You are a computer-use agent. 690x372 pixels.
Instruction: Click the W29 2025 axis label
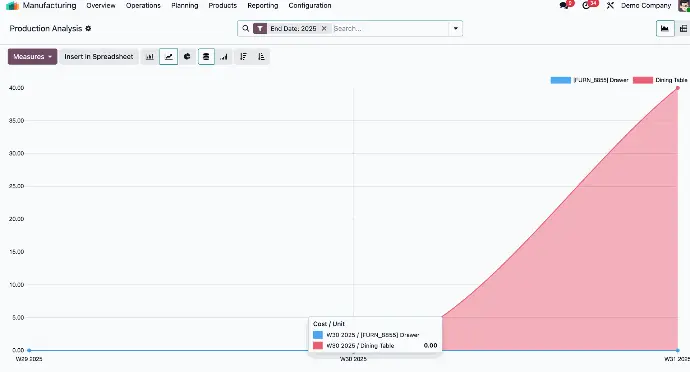29,359
